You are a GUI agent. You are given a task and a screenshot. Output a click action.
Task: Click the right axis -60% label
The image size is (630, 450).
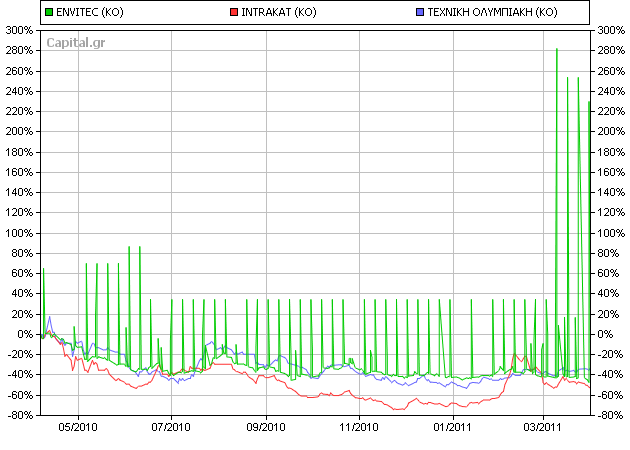pyautogui.click(x=609, y=395)
